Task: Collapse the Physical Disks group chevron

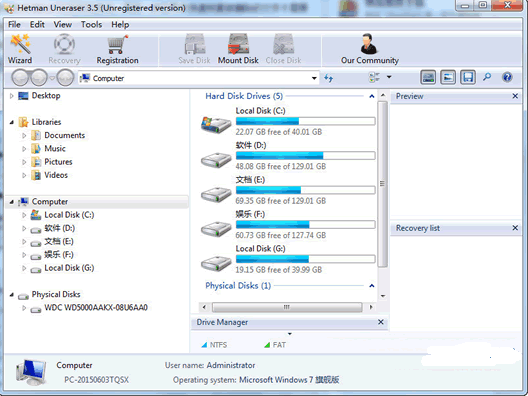Action: pos(372,286)
